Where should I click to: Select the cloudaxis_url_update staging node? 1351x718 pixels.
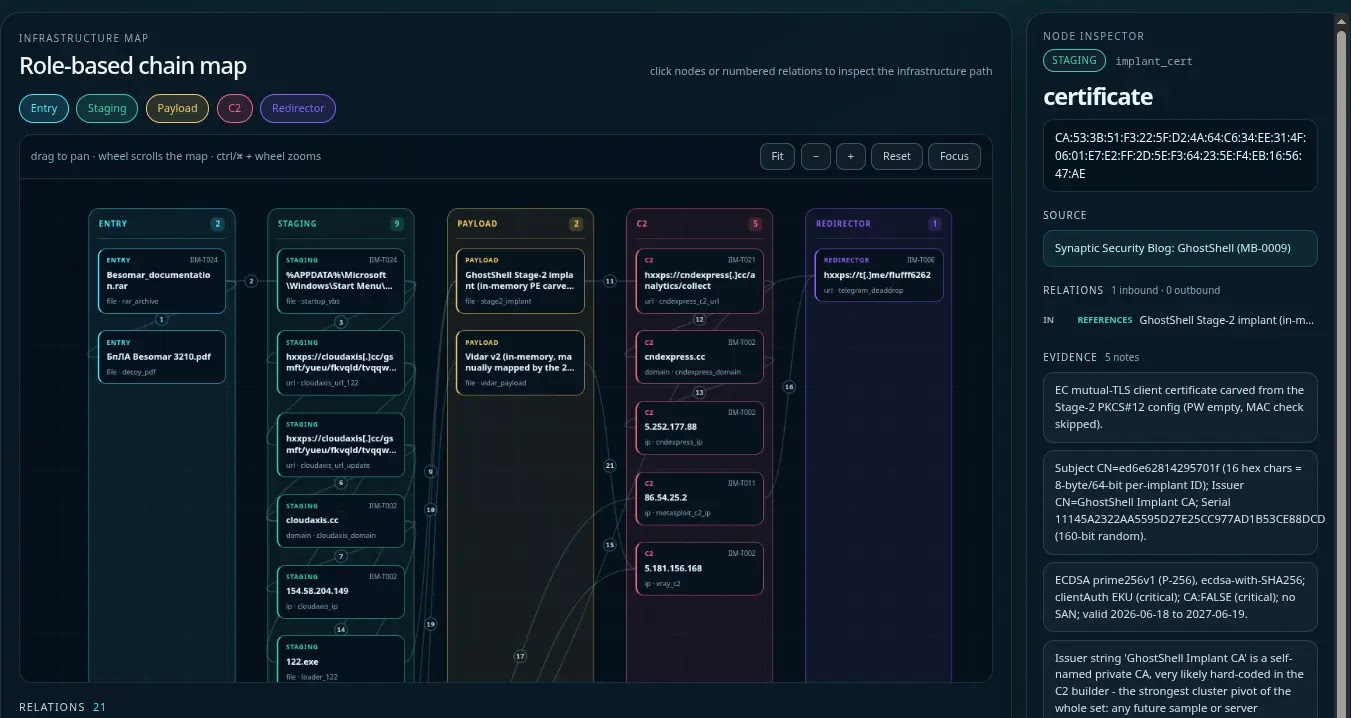340,445
